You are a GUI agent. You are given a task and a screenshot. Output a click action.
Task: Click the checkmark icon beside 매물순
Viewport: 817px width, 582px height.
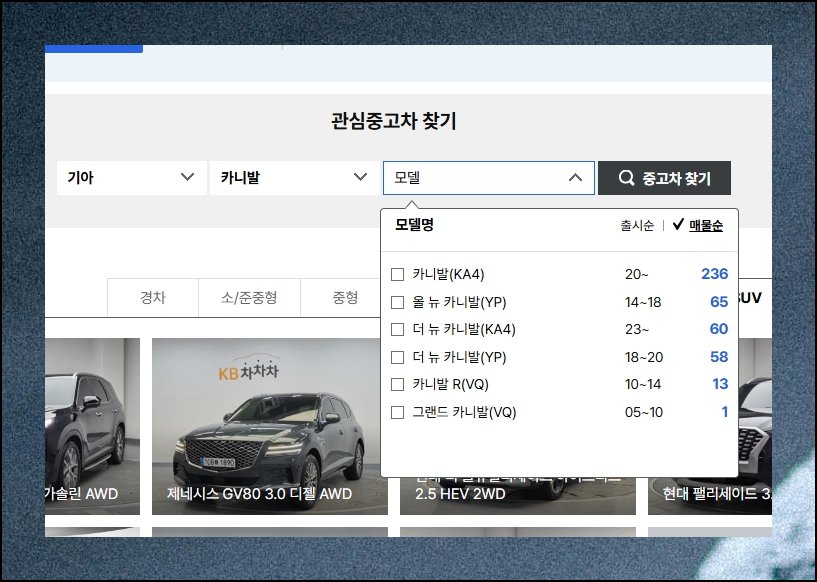[678, 225]
